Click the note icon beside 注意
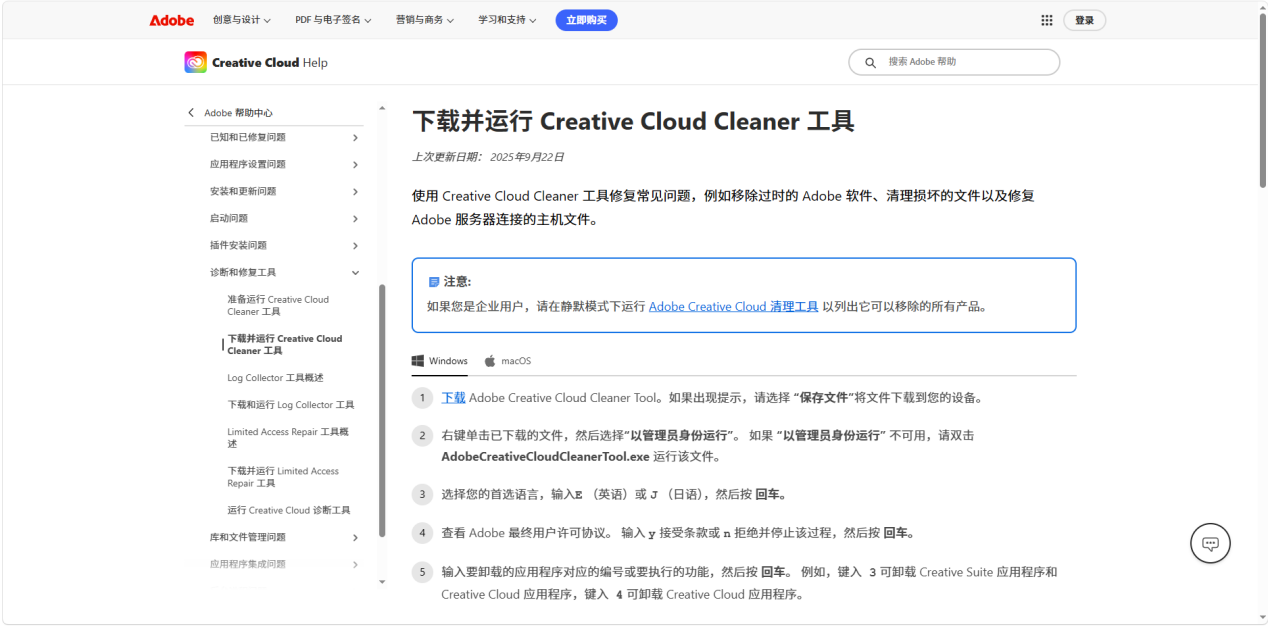1268x627 pixels. coord(434,282)
